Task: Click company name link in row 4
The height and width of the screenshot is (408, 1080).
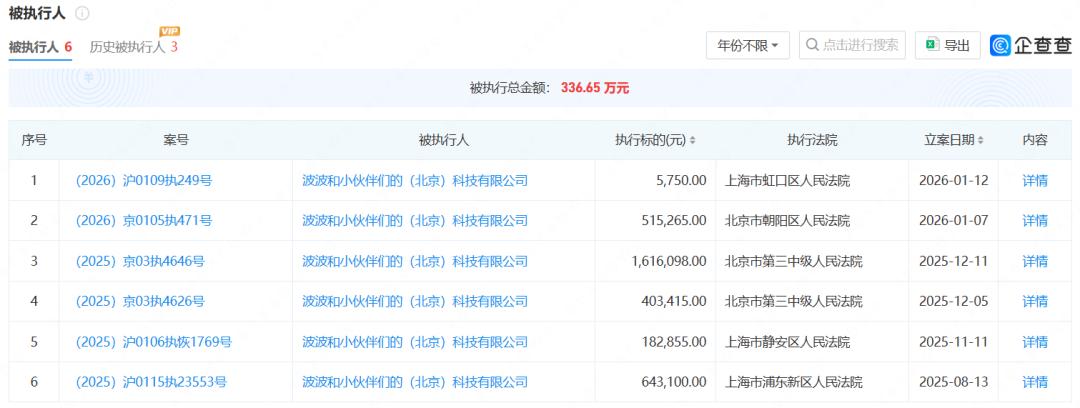Action: [x=415, y=301]
